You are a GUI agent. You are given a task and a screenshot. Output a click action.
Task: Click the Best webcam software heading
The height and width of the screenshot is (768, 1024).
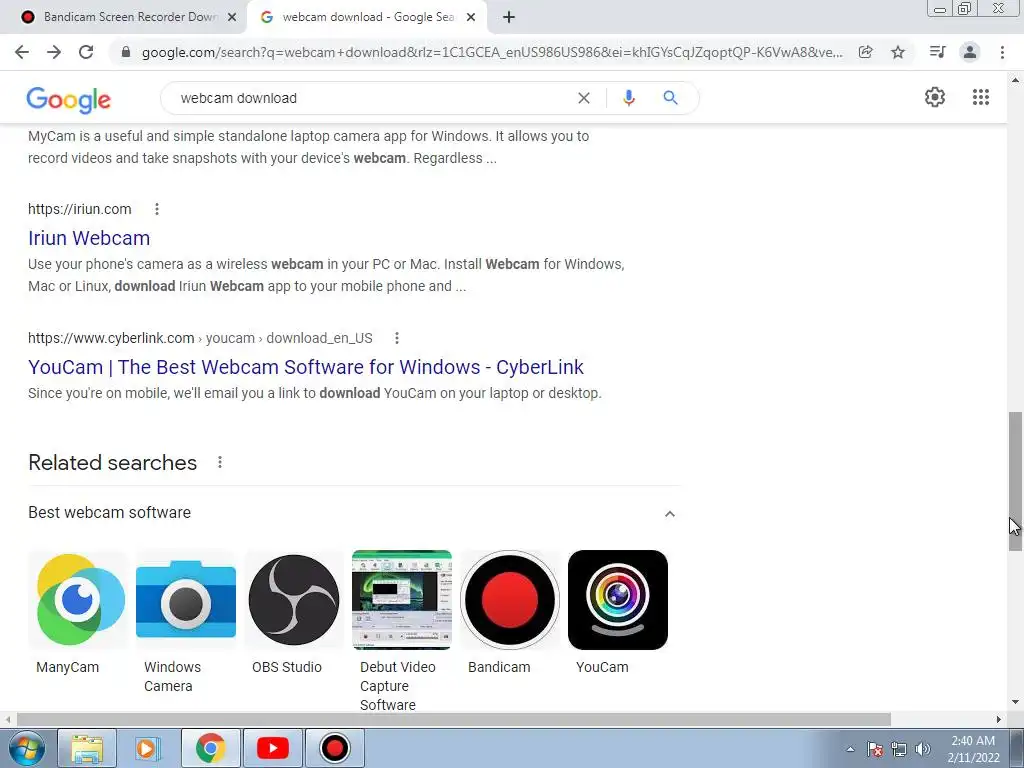tap(110, 513)
